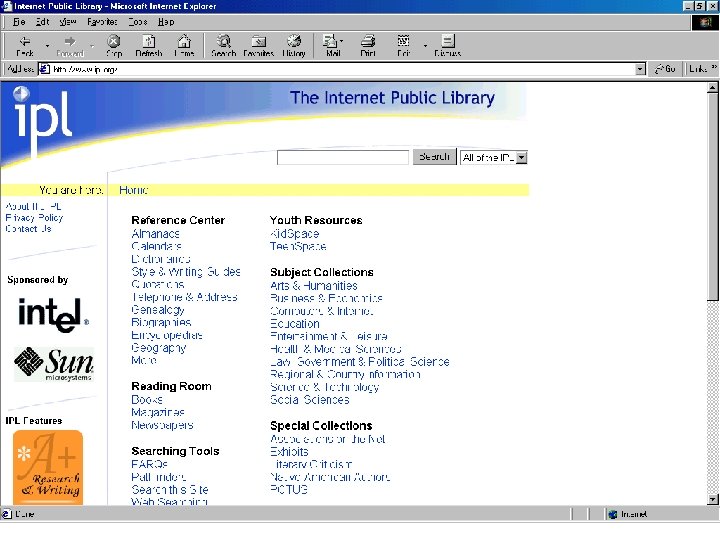This screenshot has width=720, height=540.
Task: Open the View menu
Action: pyautogui.click(x=68, y=22)
